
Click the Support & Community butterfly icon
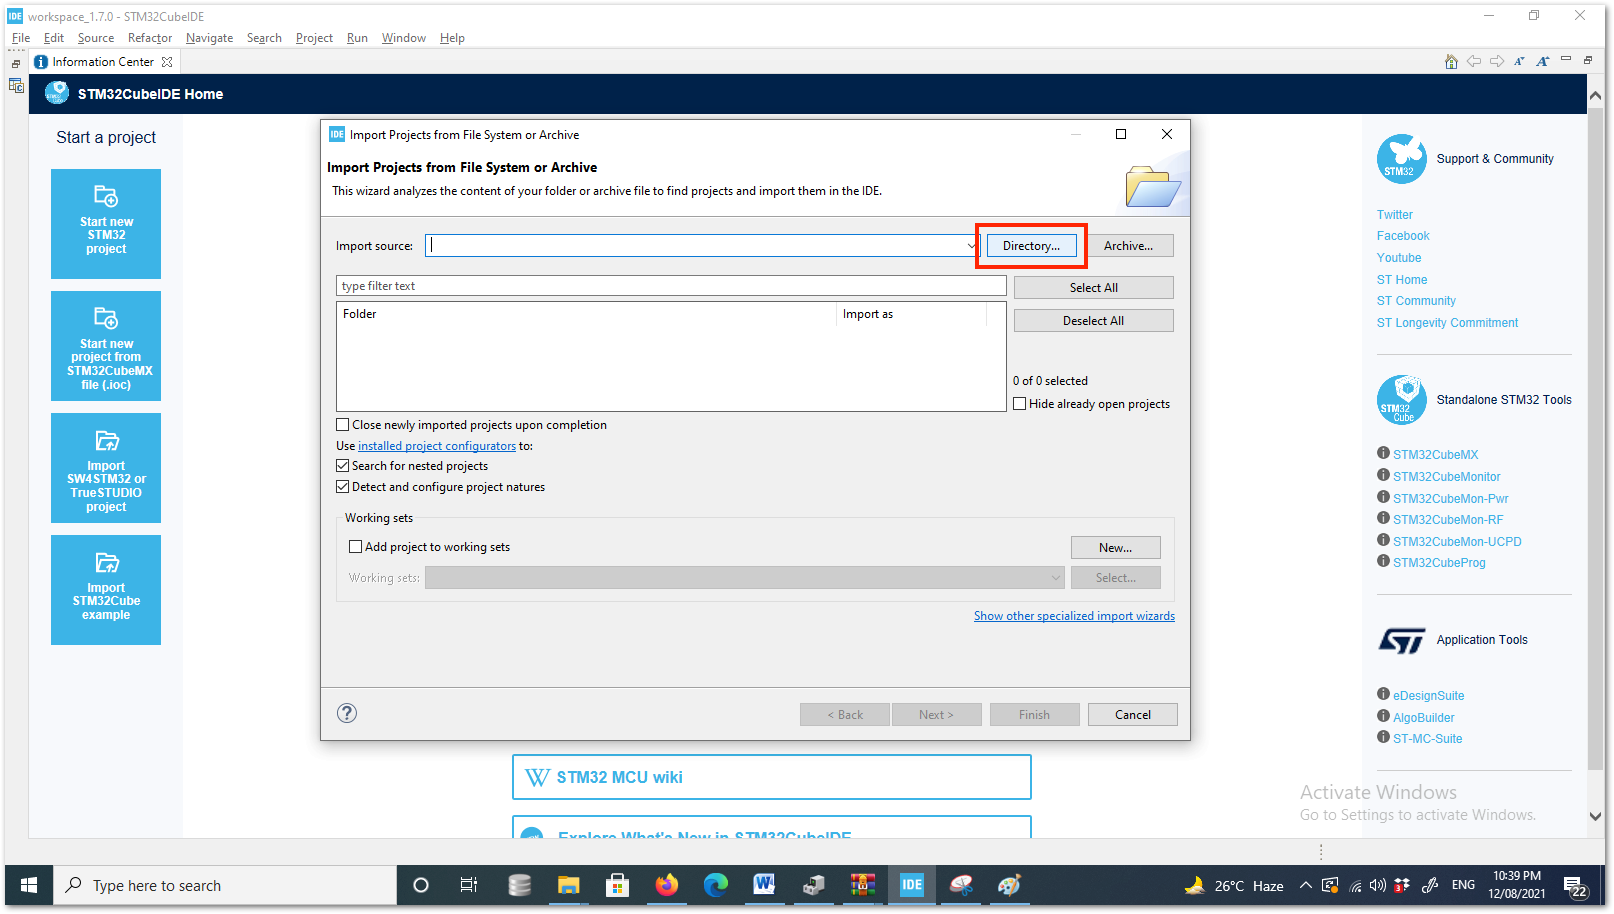pos(1402,159)
